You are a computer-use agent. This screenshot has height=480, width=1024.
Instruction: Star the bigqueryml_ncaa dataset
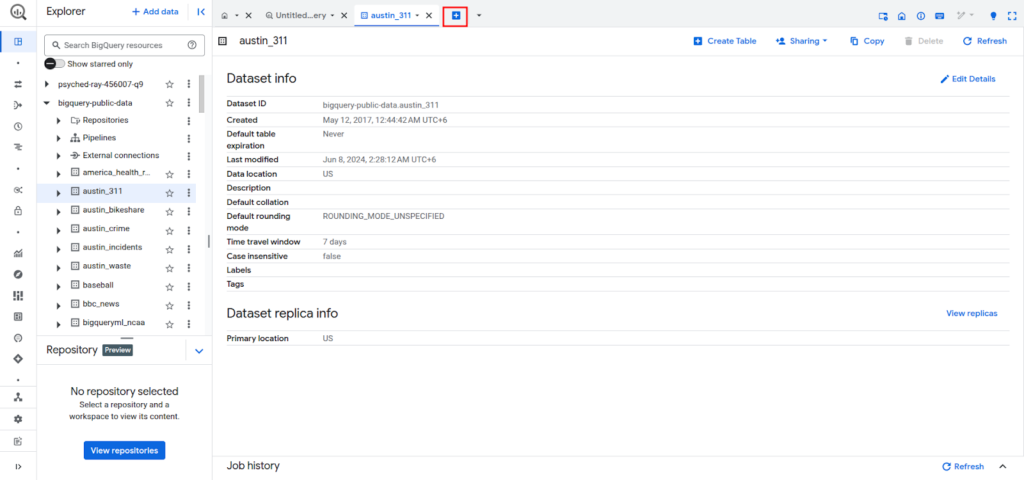(x=170, y=324)
